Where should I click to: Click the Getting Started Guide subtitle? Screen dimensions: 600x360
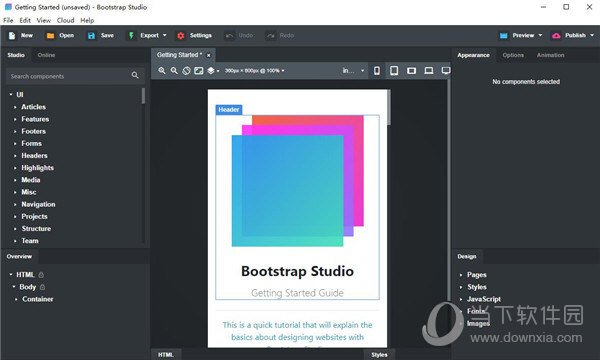(x=297, y=293)
